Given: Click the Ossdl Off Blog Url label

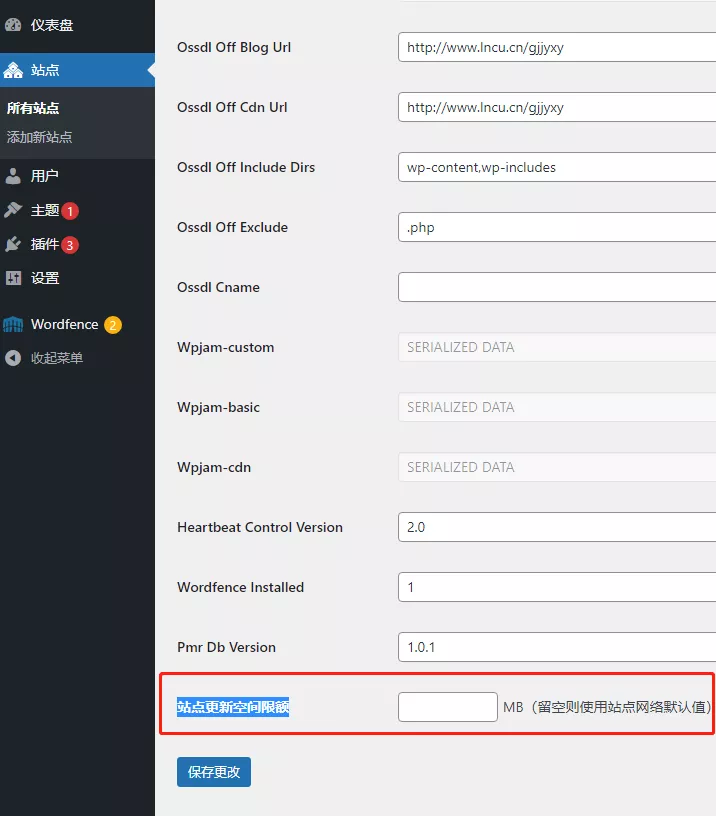Looking at the screenshot, I should coord(234,47).
